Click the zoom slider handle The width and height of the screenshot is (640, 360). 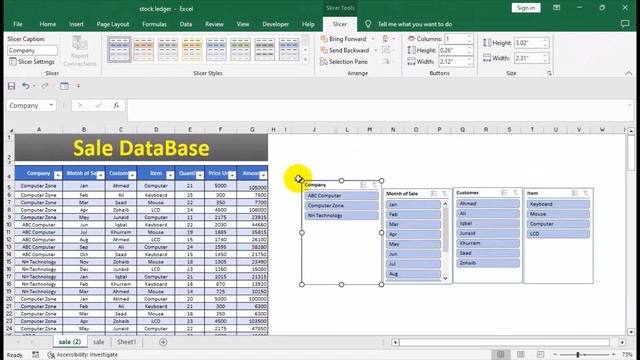[x=578, y=355]
